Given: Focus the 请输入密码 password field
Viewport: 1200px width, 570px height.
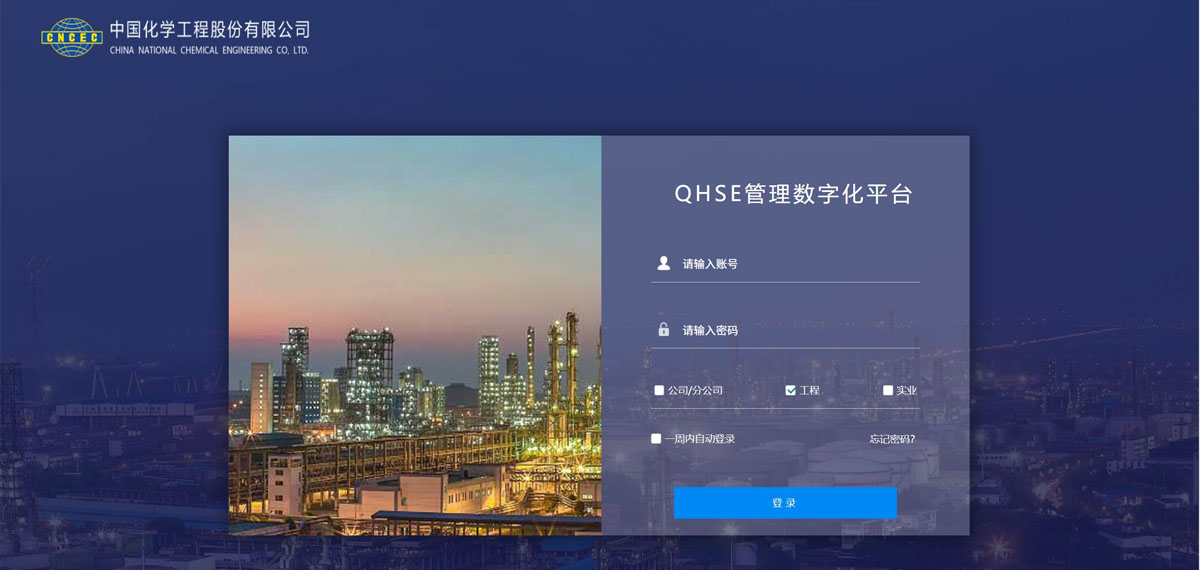Looking at the screenshot, I should [x=785, y=330].
